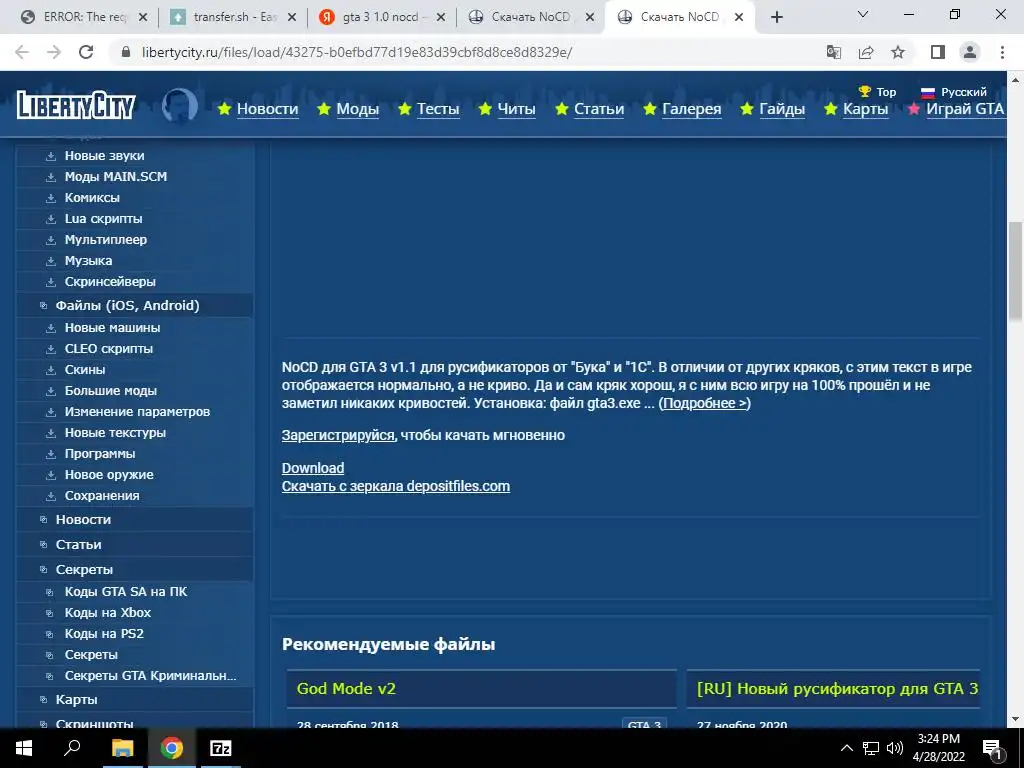Click the Google Translate icon in address bar

coord(834,52)
